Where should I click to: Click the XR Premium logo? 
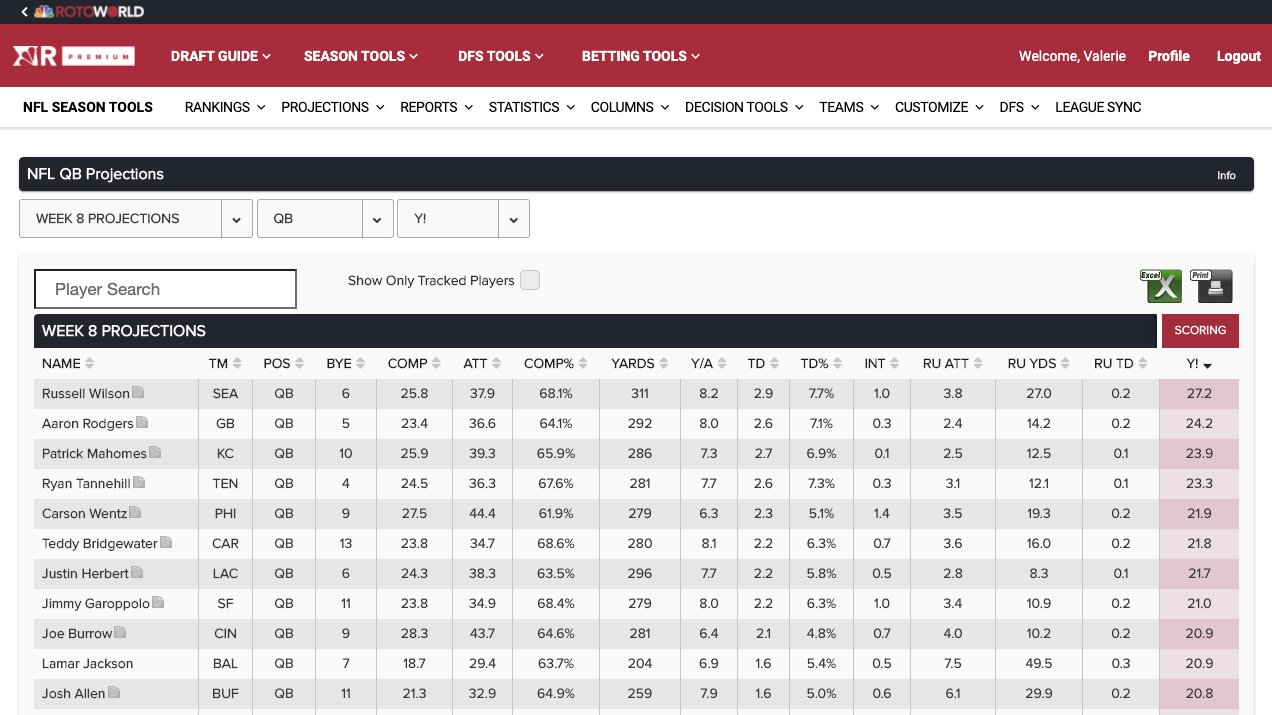73,56
